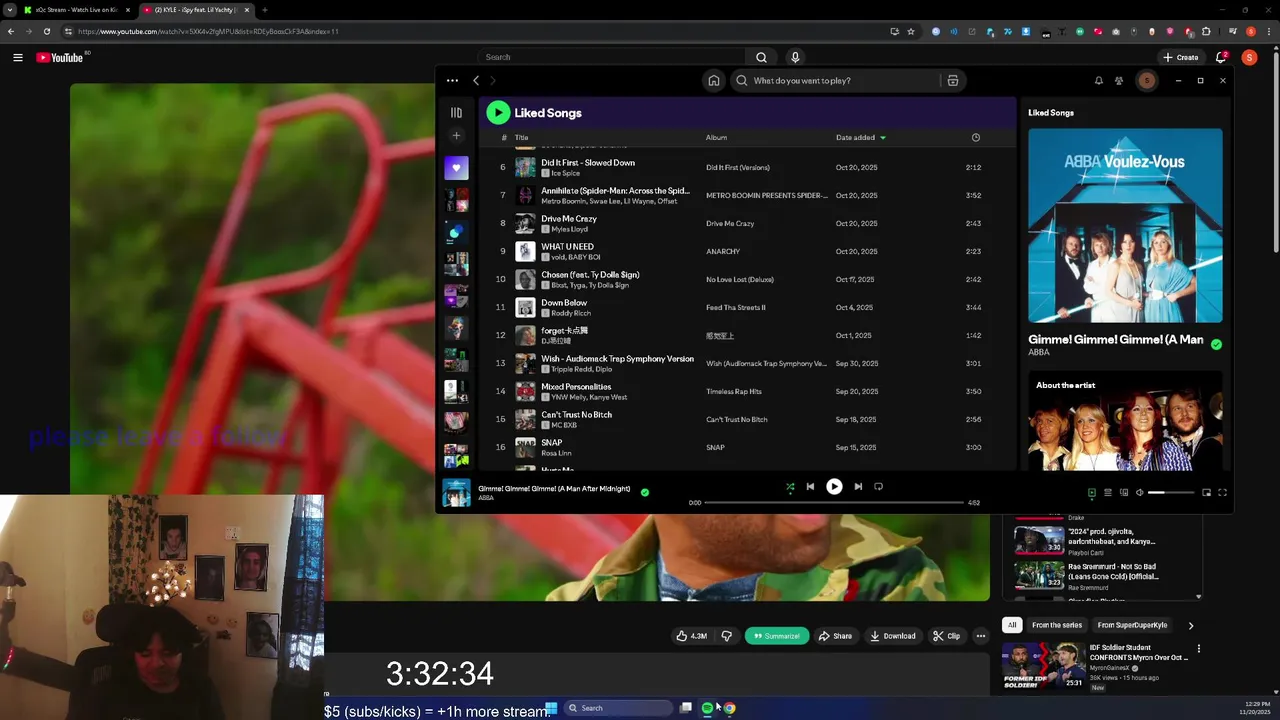Open the album link 'Timeless Rap Hits'
Viewport: 1280px width, 720px height.
pyautogui.click(x=734, y=392)
